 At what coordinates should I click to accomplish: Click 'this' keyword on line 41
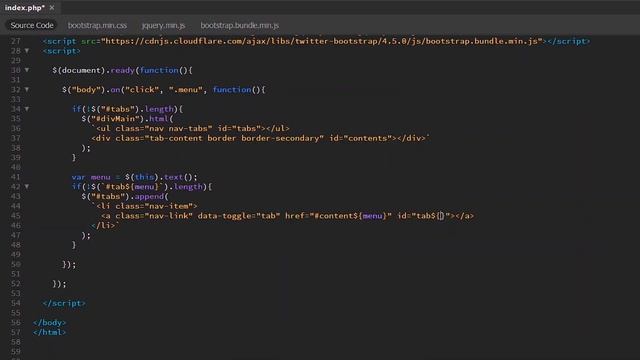pyautogui.click(x=144, y=177)
